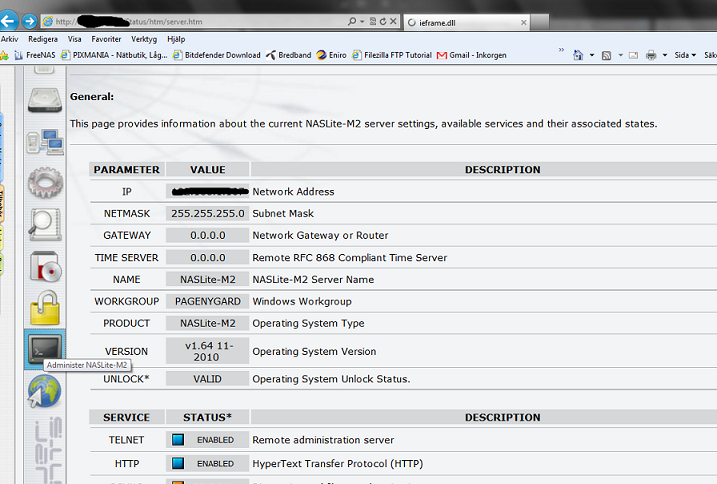Open the Sida dropdown menu
Image resolution: width=717 pixels, height=484 pixels.
coord(685,55)
